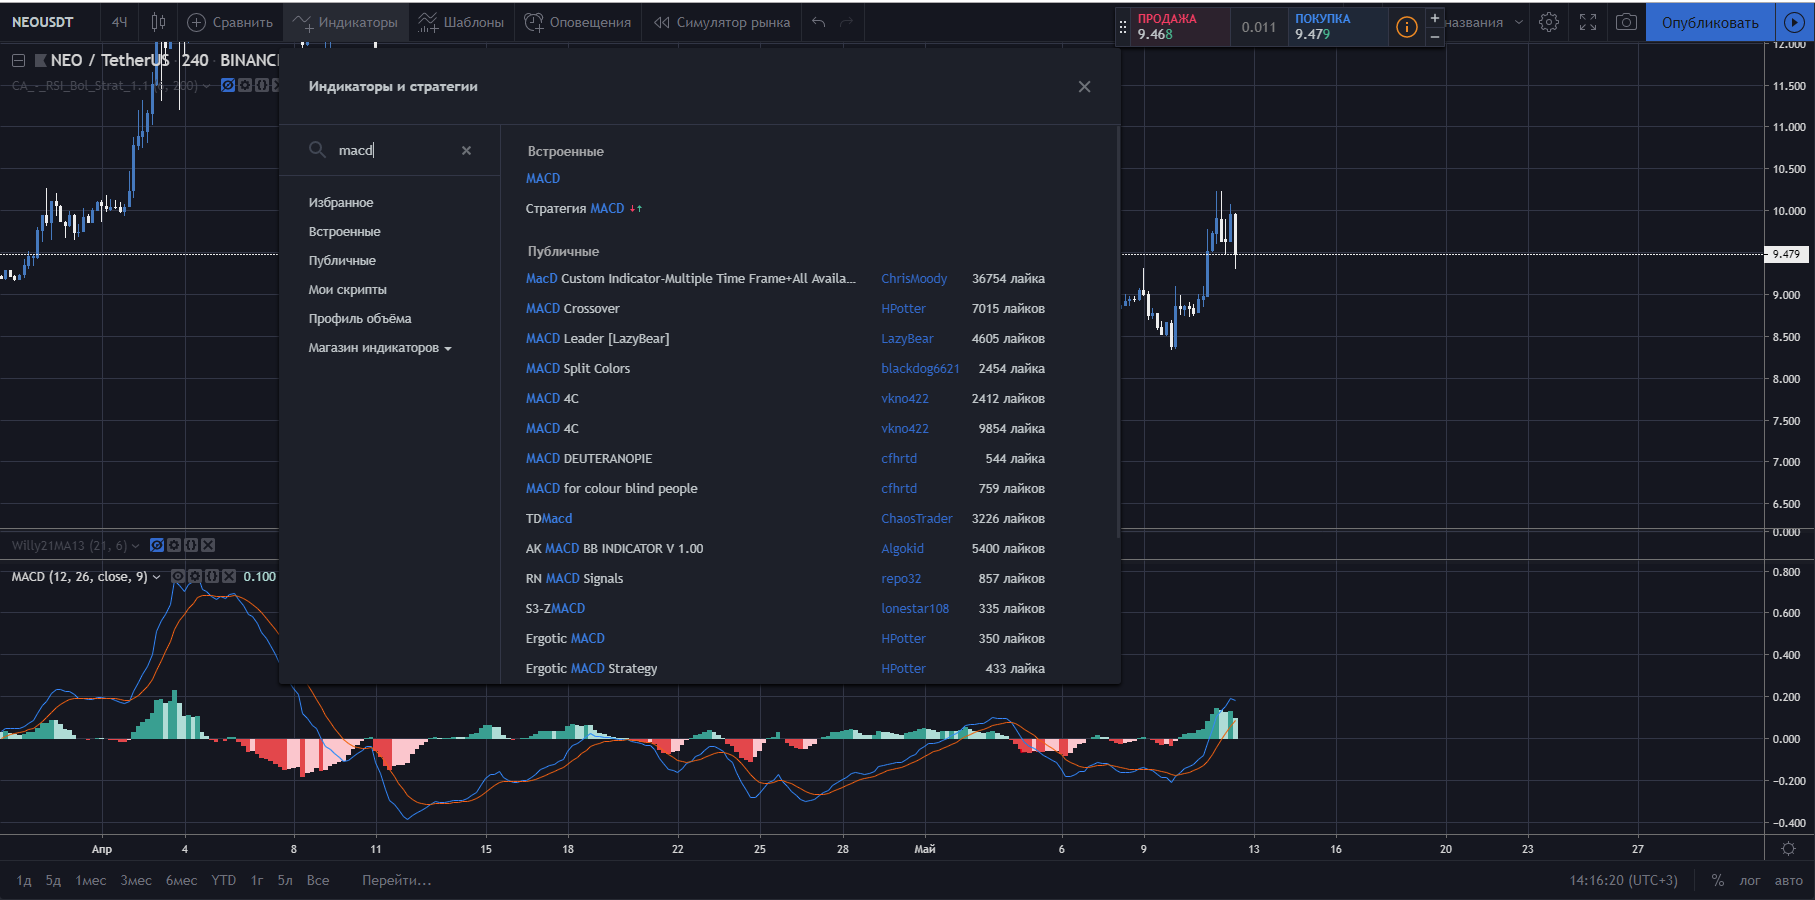Open Willy21MA13 source code braces
Screen dimensions: 1815x900
pyautogui.click(x=191, y=545)
